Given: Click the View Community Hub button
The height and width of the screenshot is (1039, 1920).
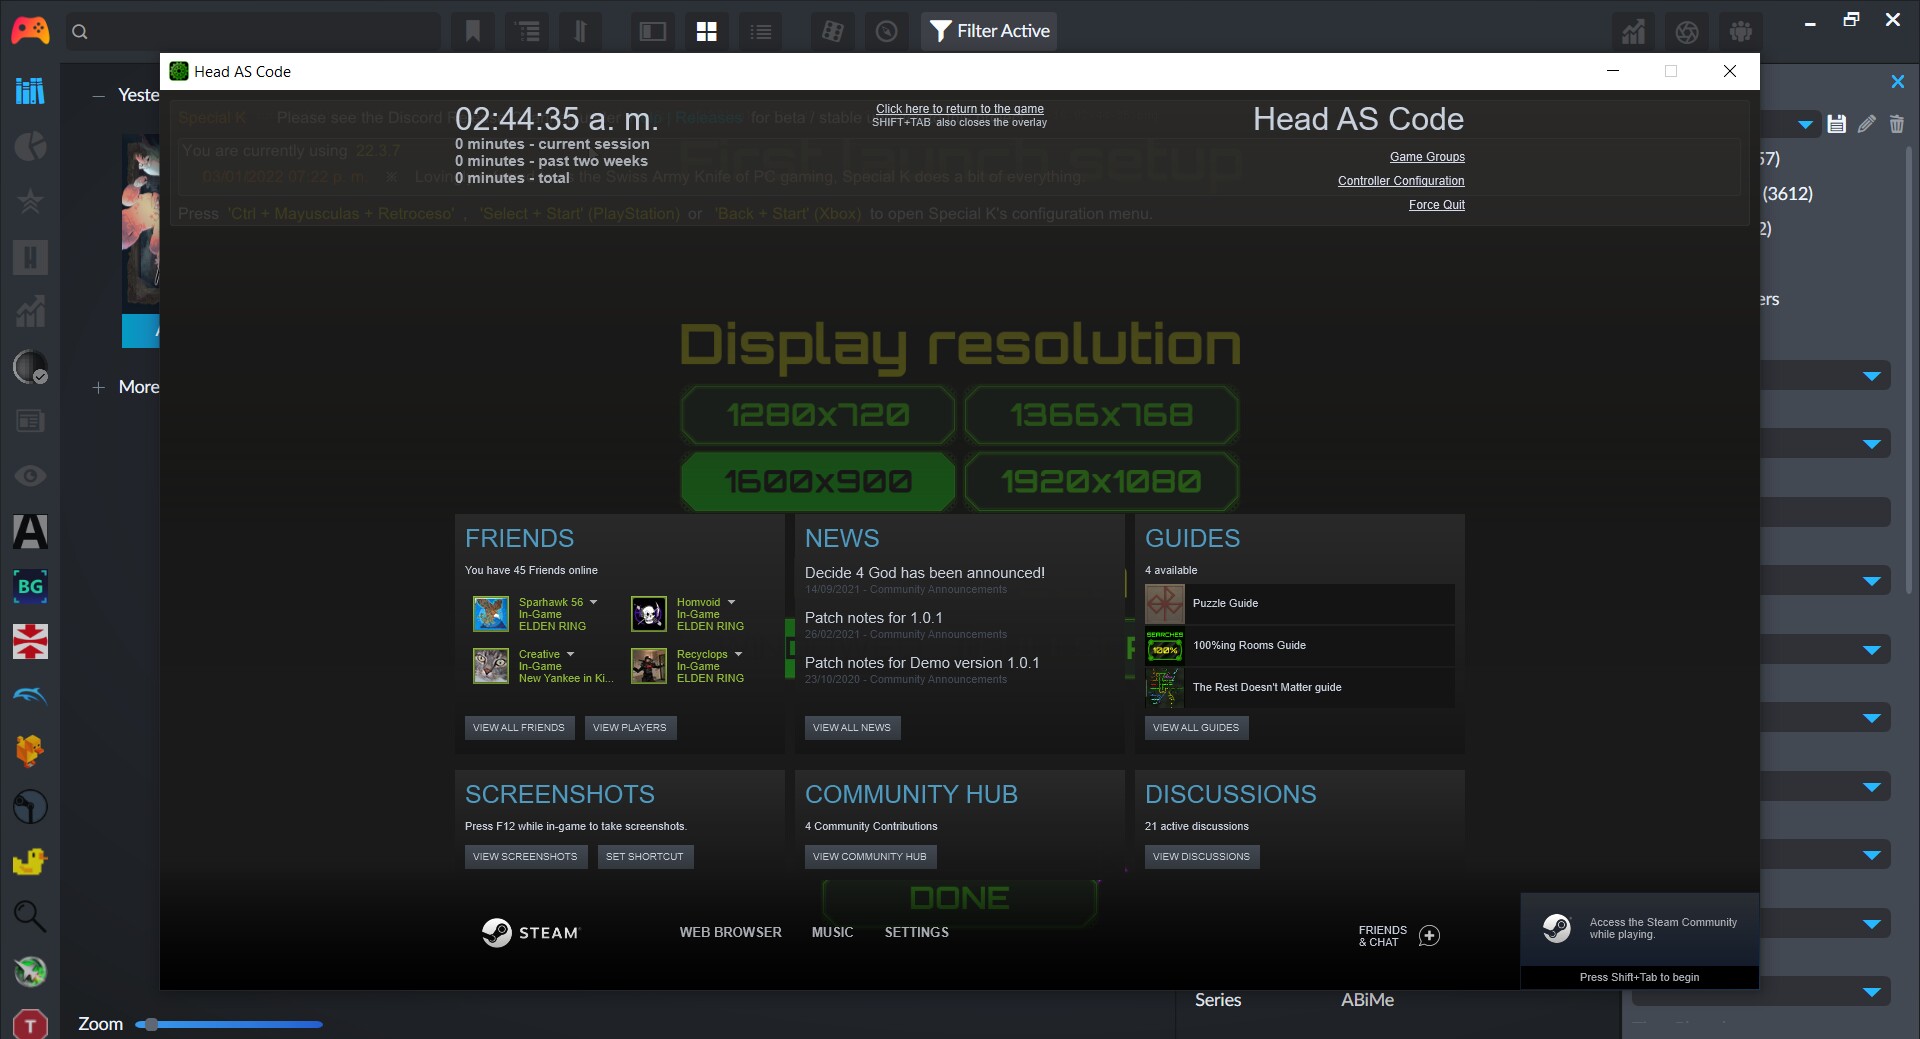Looking at the screenshot, I should click(x=870, y=857).
